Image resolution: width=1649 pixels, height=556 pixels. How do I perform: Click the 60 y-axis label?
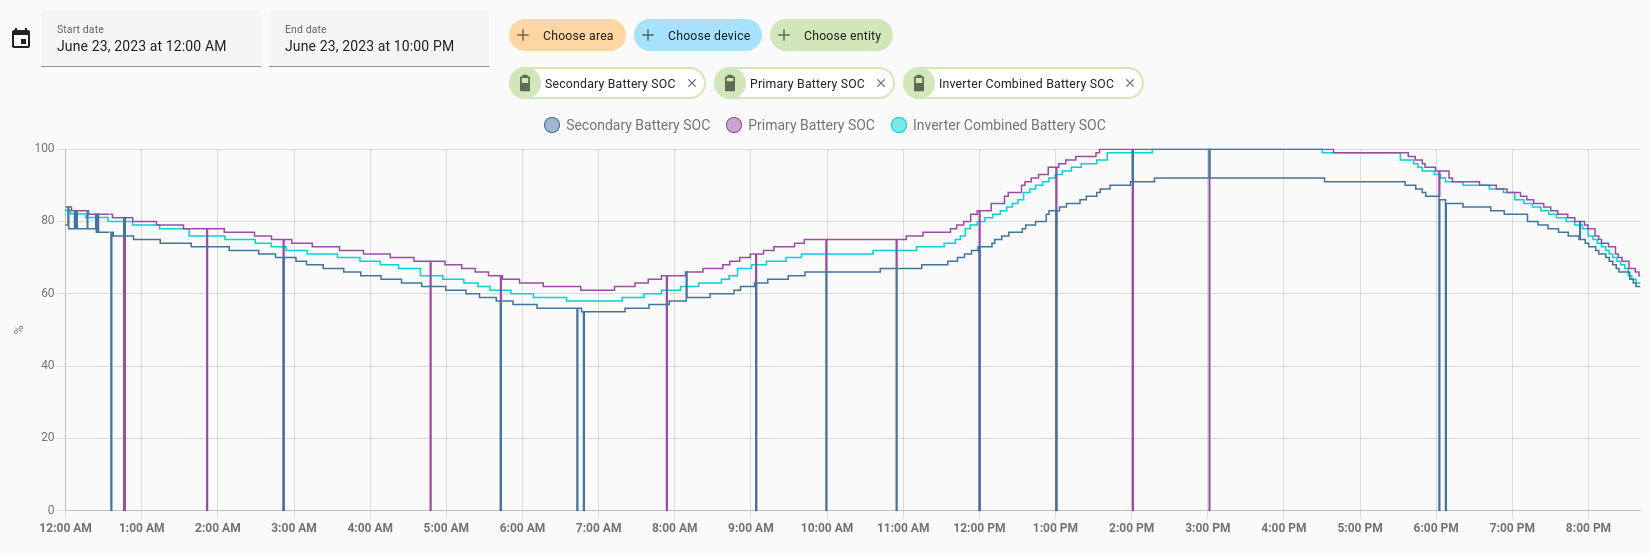(x=48, y=293)
